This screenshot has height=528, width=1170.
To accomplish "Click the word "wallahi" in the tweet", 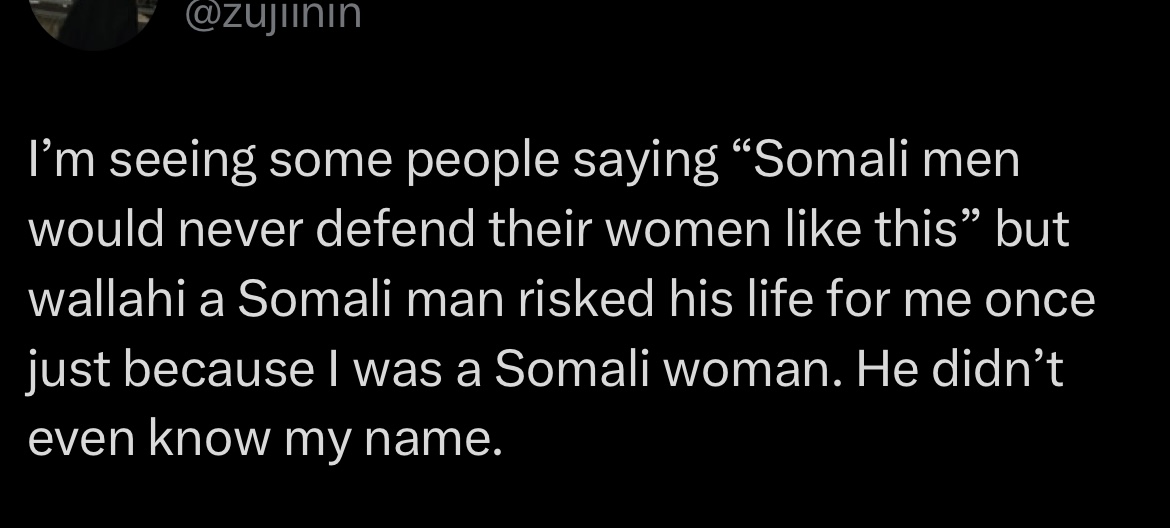I will pyautogui.click(x=106, y=300).
